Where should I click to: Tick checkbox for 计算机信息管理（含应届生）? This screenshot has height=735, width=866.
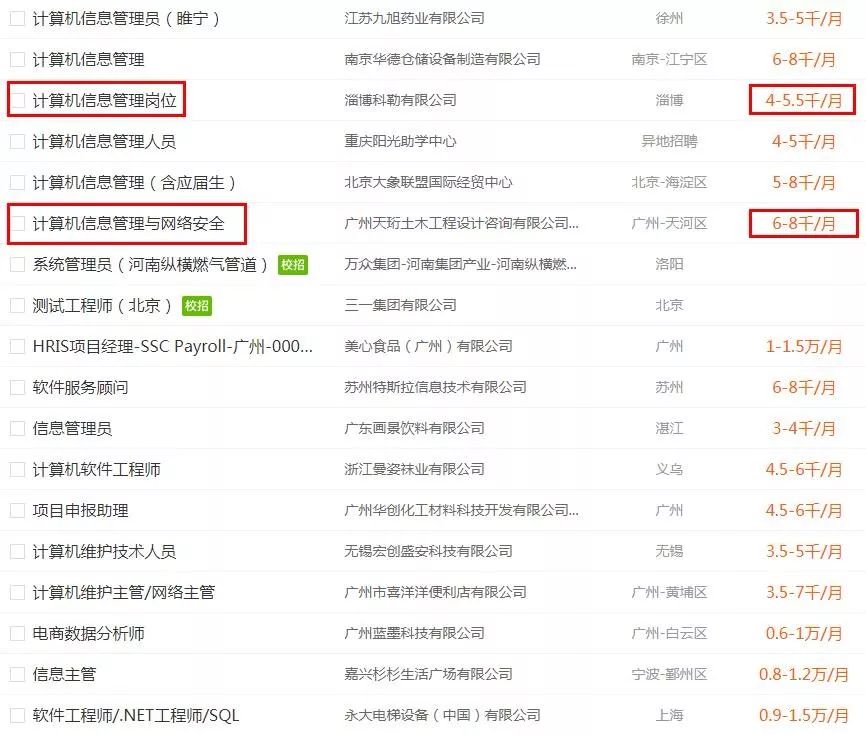[18, 182]
